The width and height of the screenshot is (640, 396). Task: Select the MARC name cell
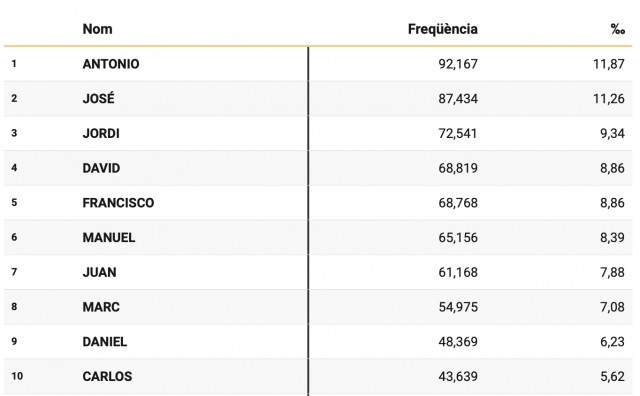click(101, 307)
